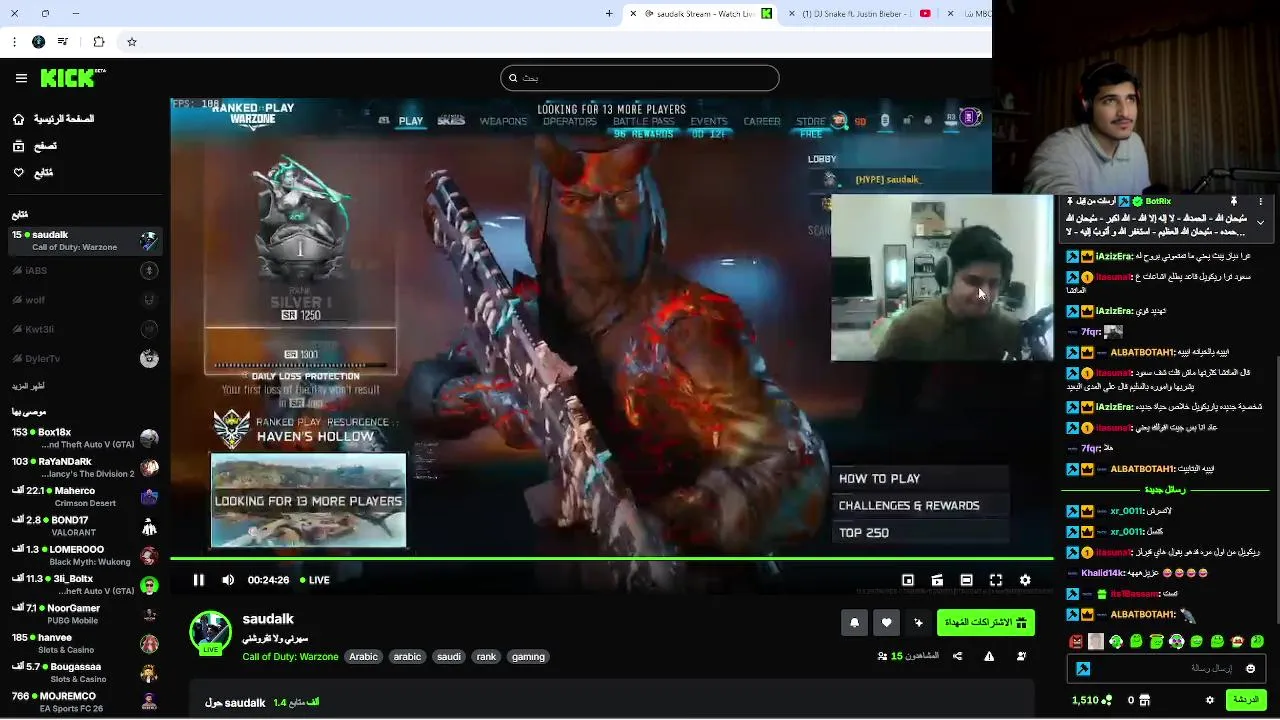Toggle follow heart for saudalk
Viewport: 1280px width, 720px height.
[886, 623]
